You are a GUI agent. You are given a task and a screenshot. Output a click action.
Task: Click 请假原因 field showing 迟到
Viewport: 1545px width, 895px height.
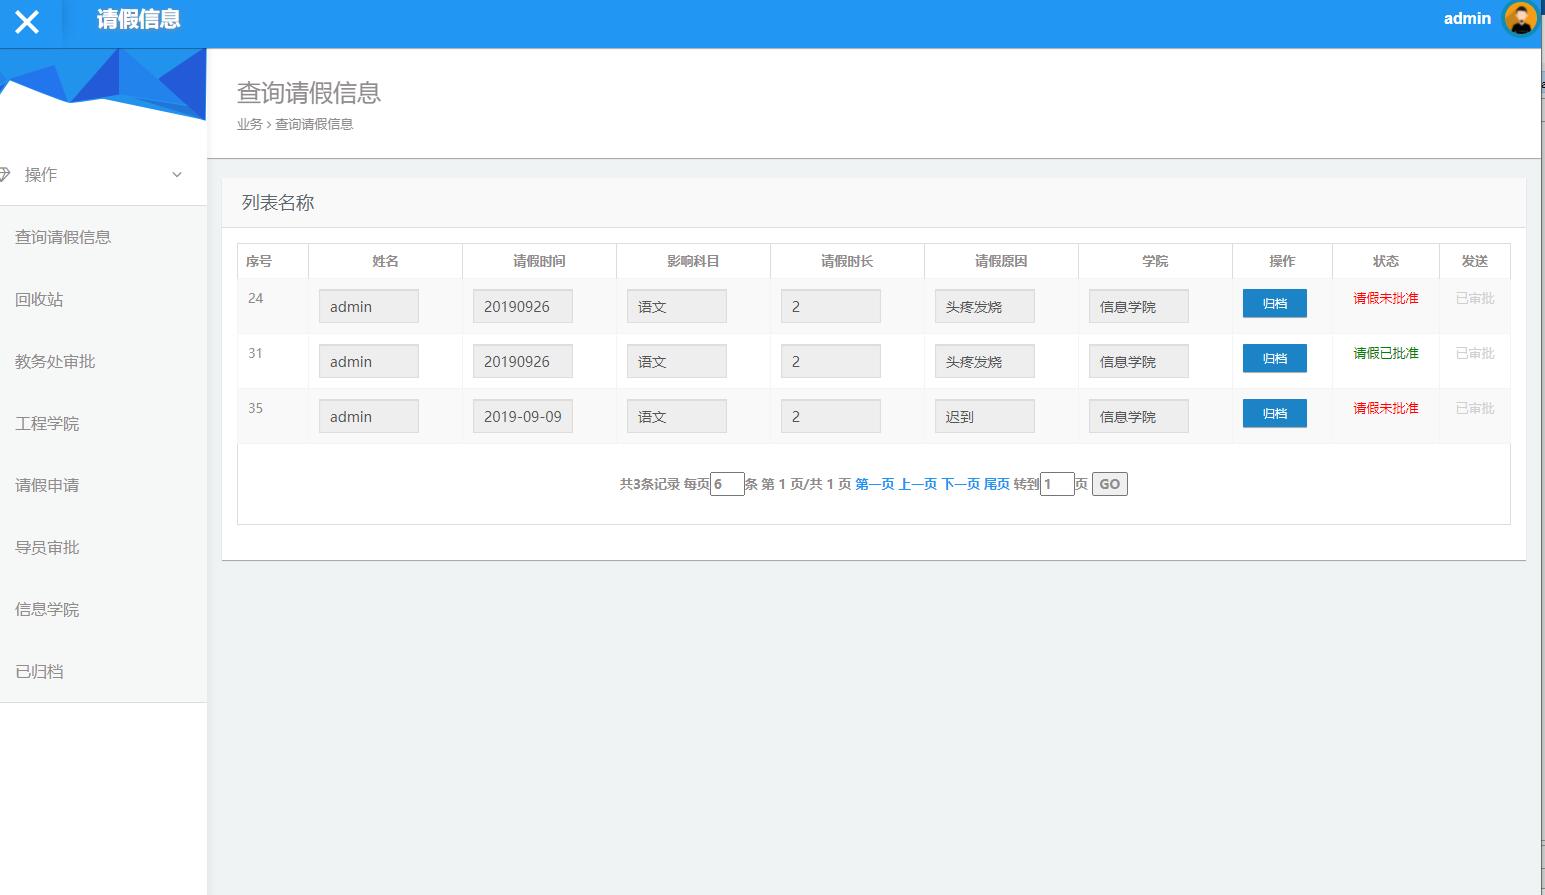tap(984, 416)
